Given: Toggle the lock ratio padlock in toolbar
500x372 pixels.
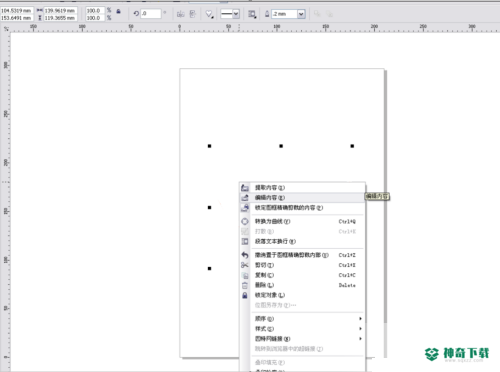Looking at the screenshot, I should pyautogui.click(x=118, y=11).
